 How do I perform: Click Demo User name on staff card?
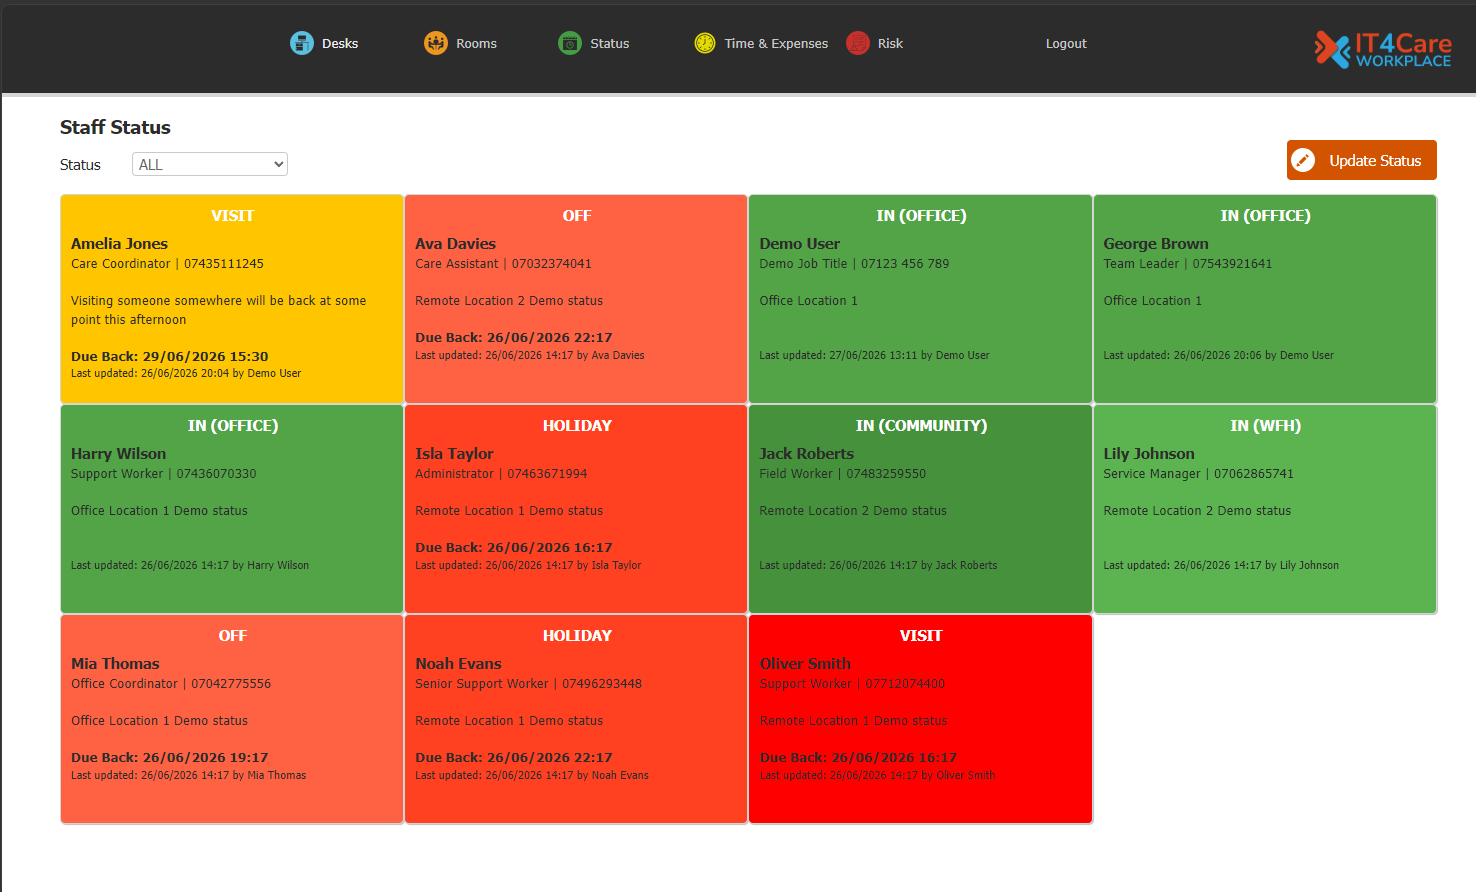[x=799, y=244]
